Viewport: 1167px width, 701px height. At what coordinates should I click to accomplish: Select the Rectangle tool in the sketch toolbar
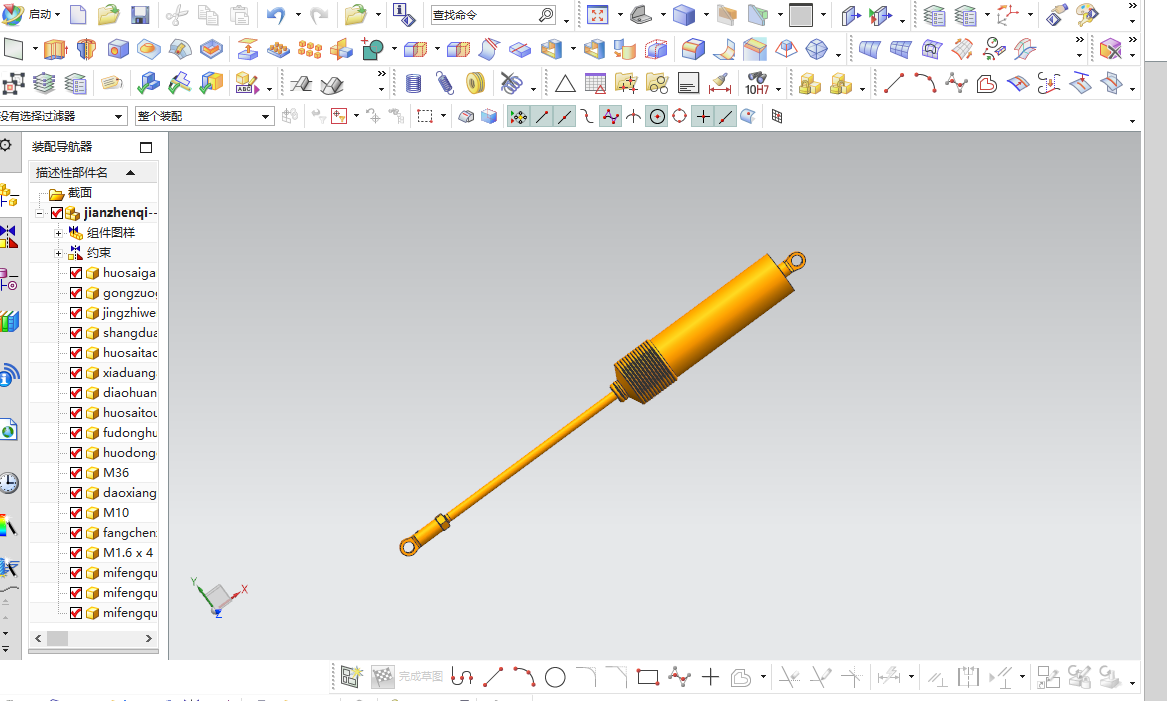pyautogui.click(x=648, y=677)
